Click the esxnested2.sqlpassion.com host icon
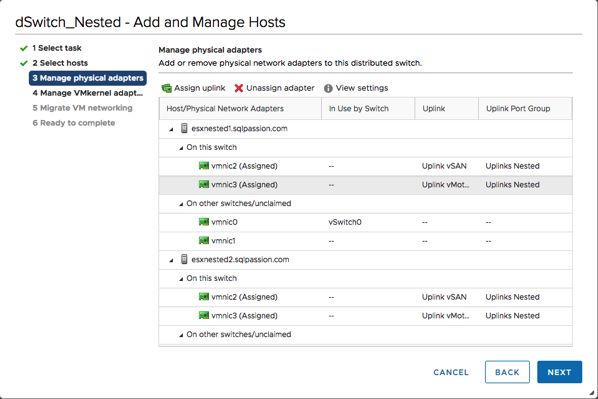Image resolution: width=598 pixels, height=399 pixels. pyautogui.click(x=184, y=259)
